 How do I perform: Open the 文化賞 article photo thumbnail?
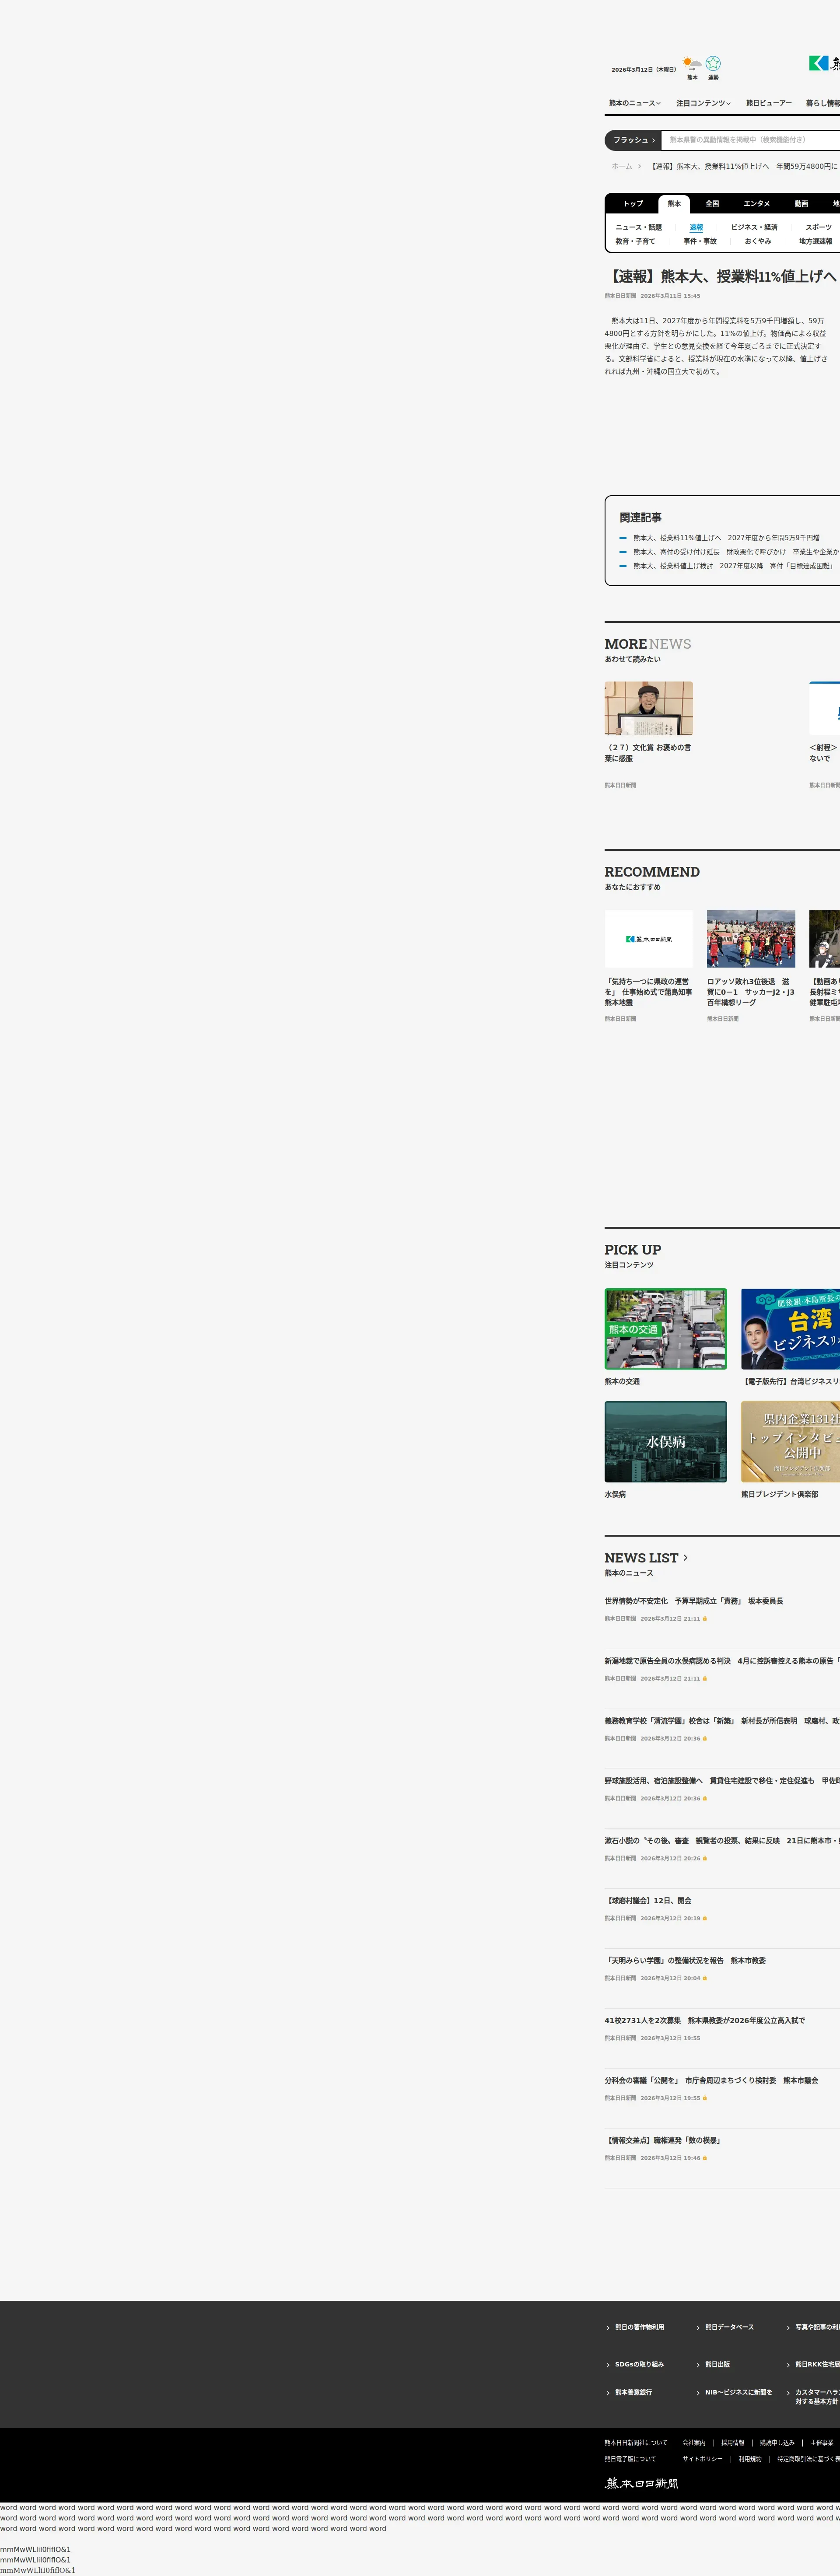(649, 709)
